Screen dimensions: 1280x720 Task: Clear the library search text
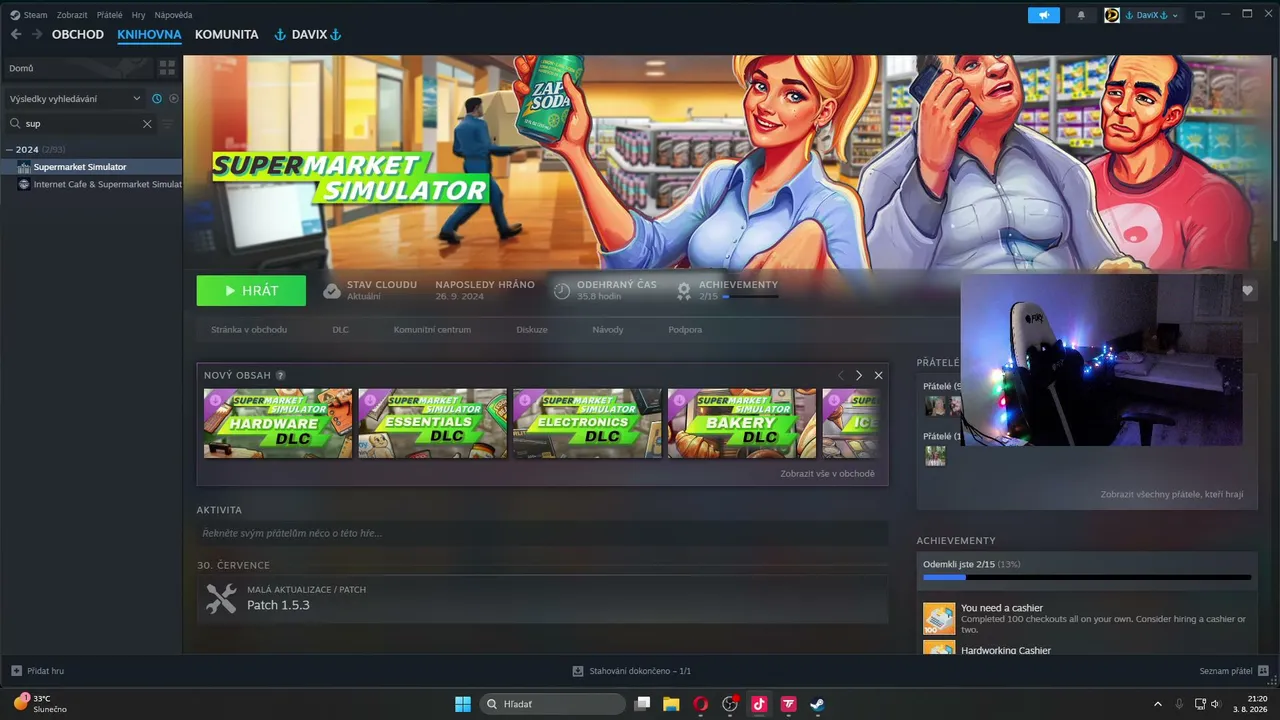point(147,124)
